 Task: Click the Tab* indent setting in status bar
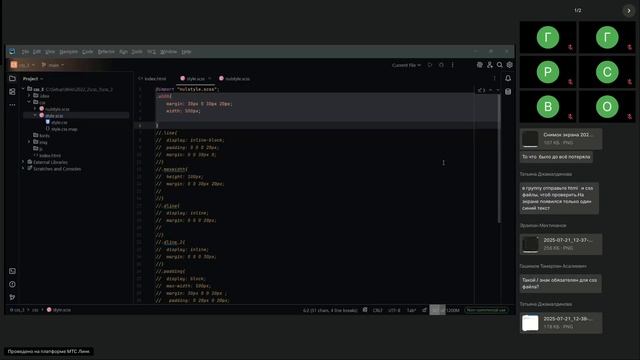tap(411, 310)
